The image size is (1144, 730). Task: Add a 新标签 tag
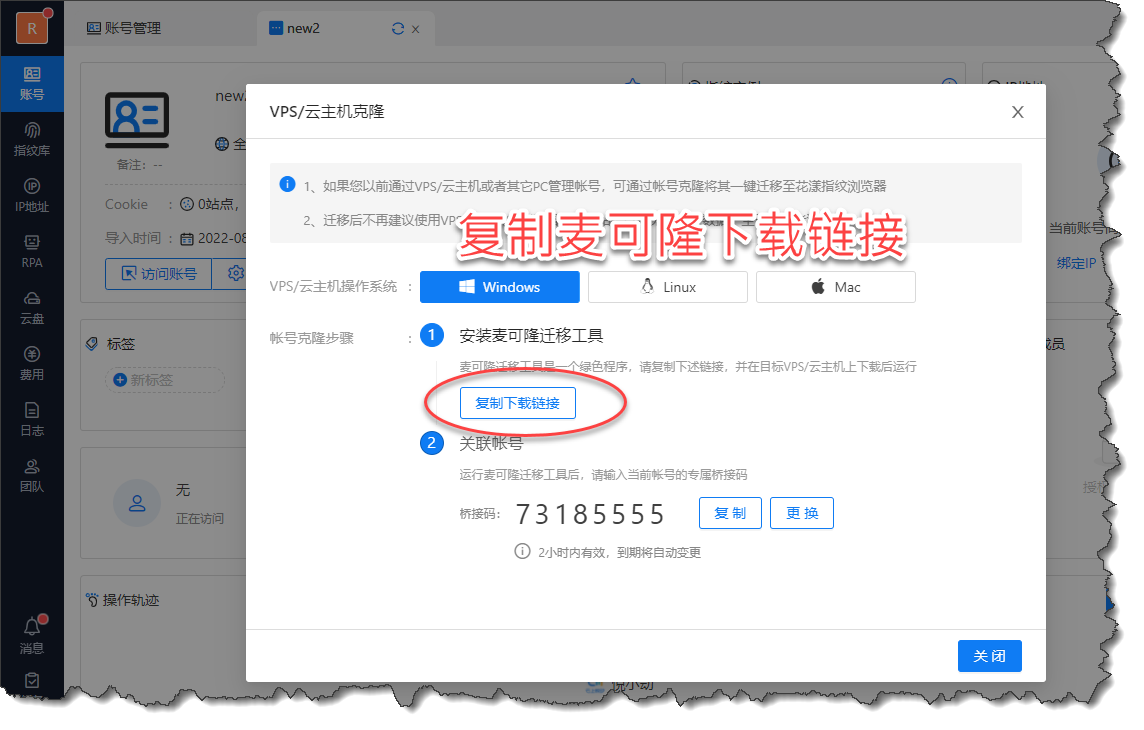point(164,380)
